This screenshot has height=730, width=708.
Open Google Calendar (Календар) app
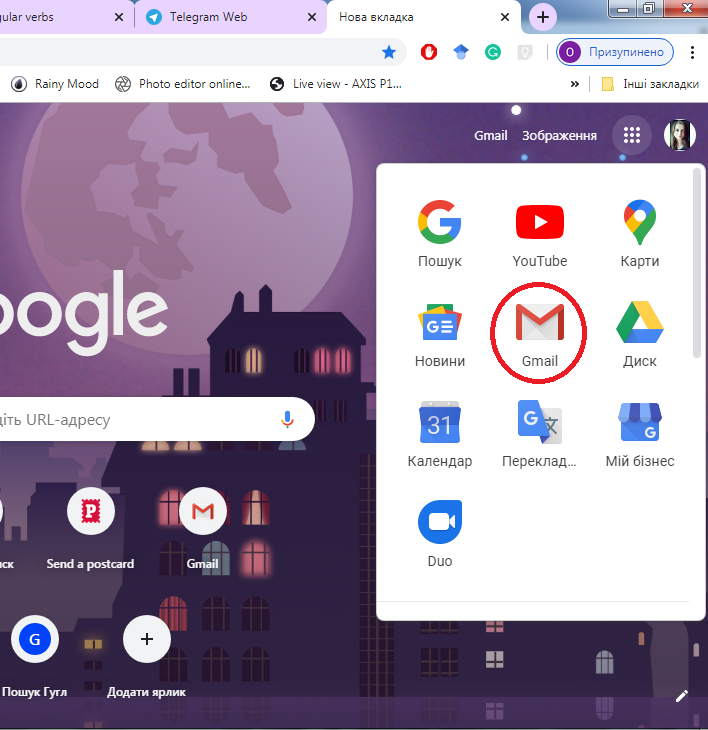[x=439, y=434]
